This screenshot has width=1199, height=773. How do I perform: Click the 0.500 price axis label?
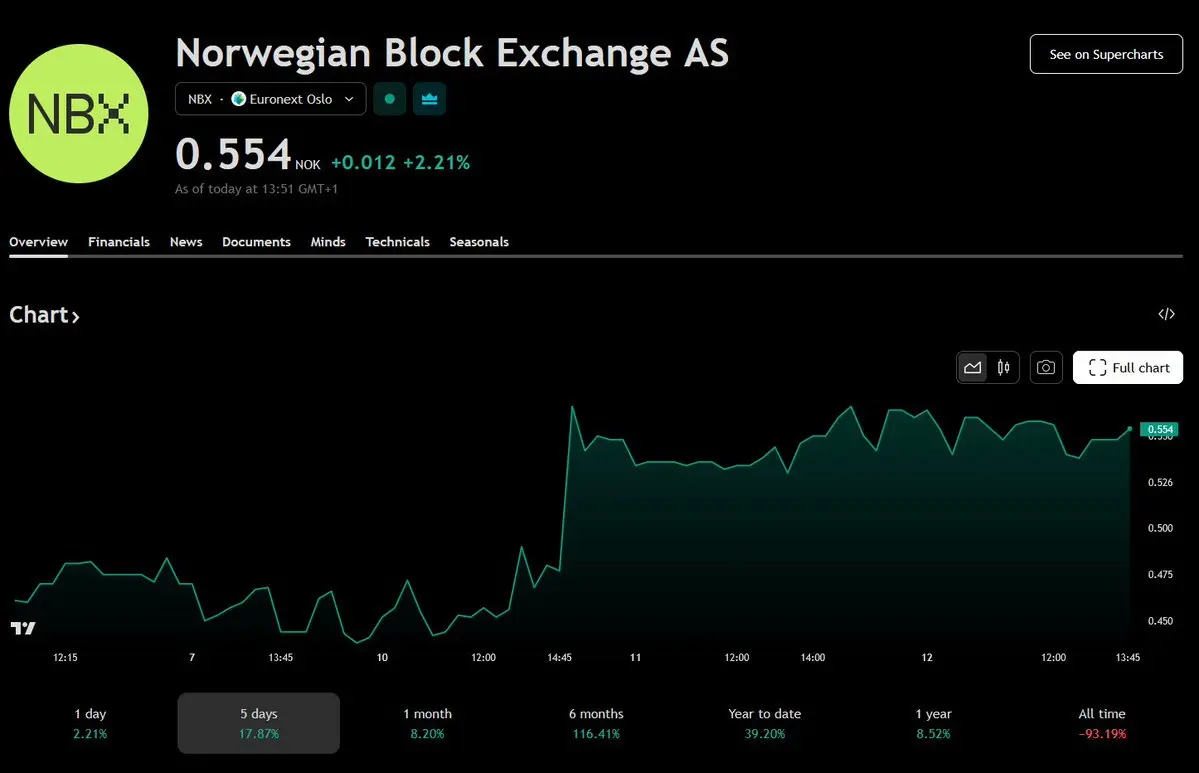pyautogui.click(x=1160, y=528)
